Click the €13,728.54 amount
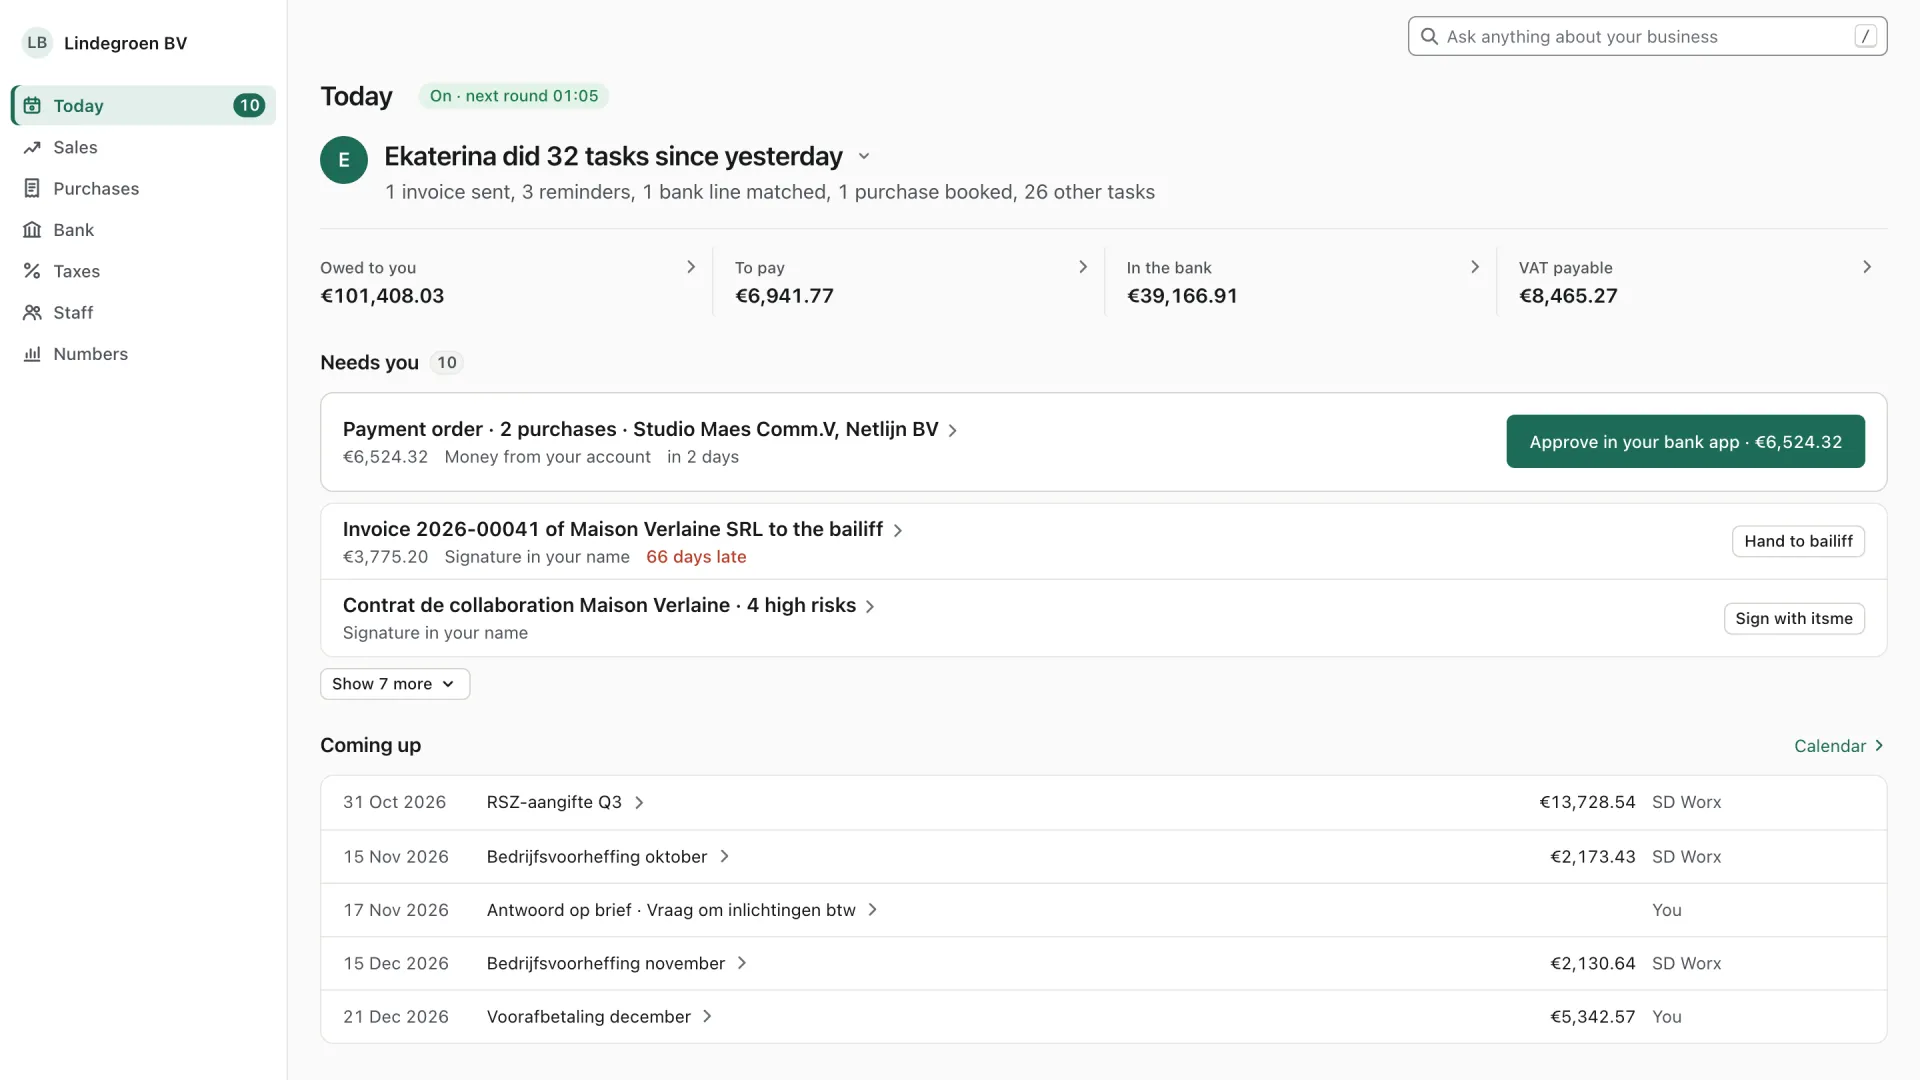 coord(1587,802)
